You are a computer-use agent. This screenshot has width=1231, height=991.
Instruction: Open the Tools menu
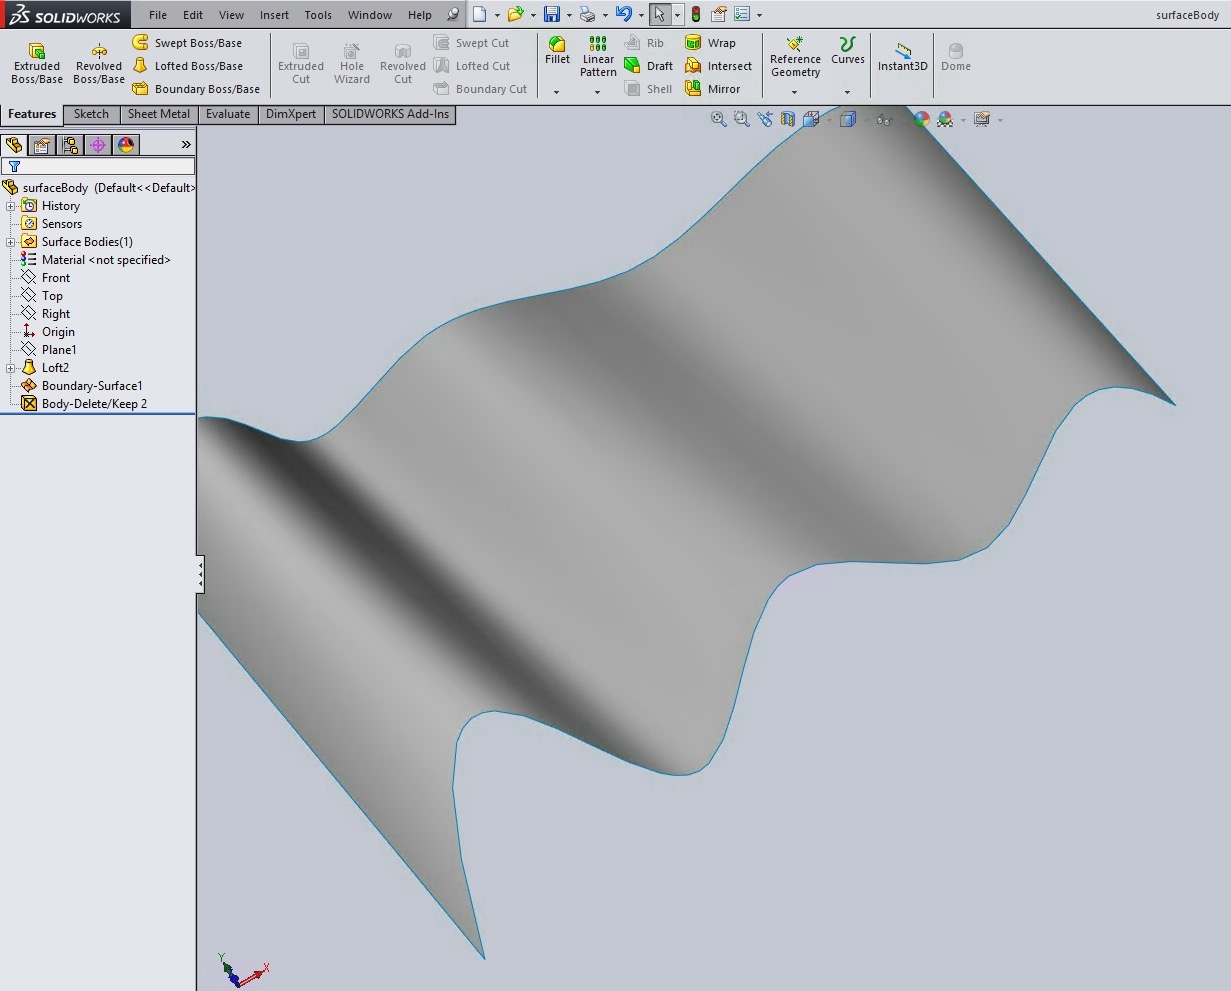tap(318, 15)
